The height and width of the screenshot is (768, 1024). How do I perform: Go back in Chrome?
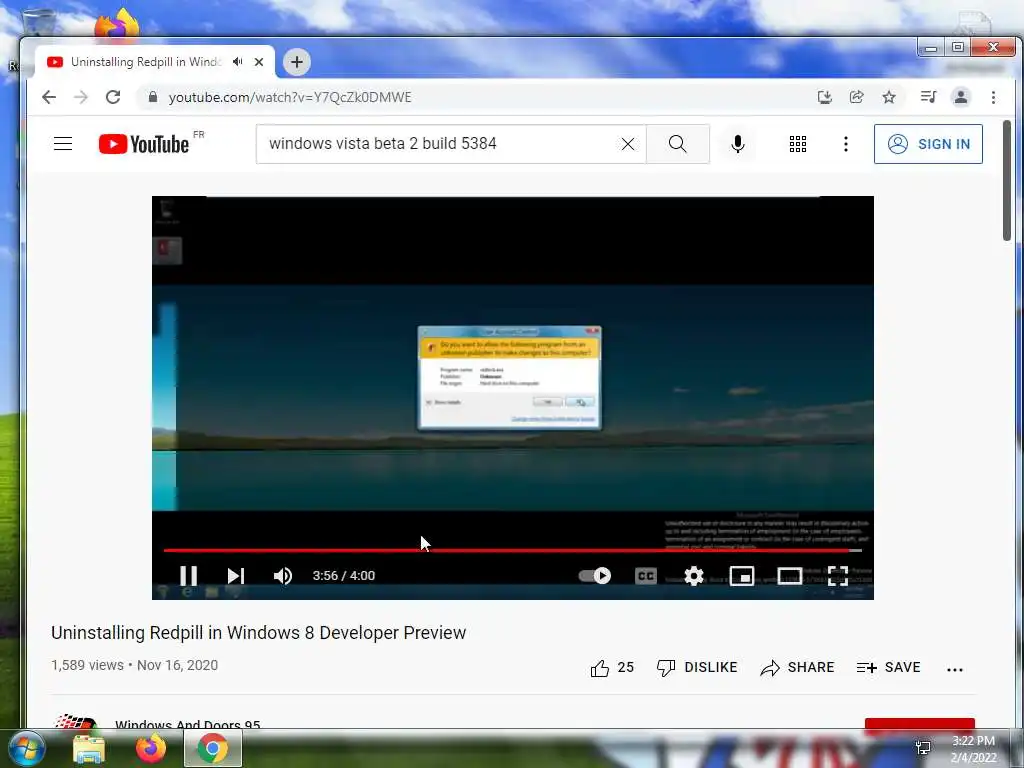(x=49, y=97)
